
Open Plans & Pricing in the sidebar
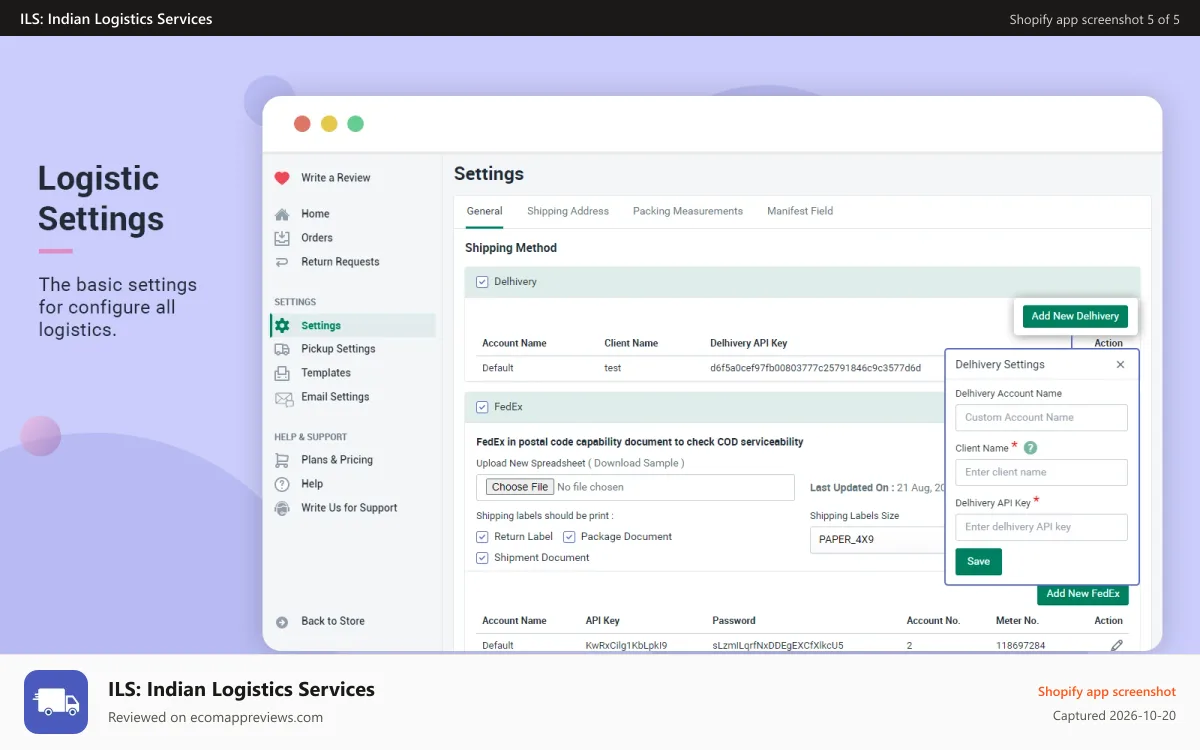(337, 460)
